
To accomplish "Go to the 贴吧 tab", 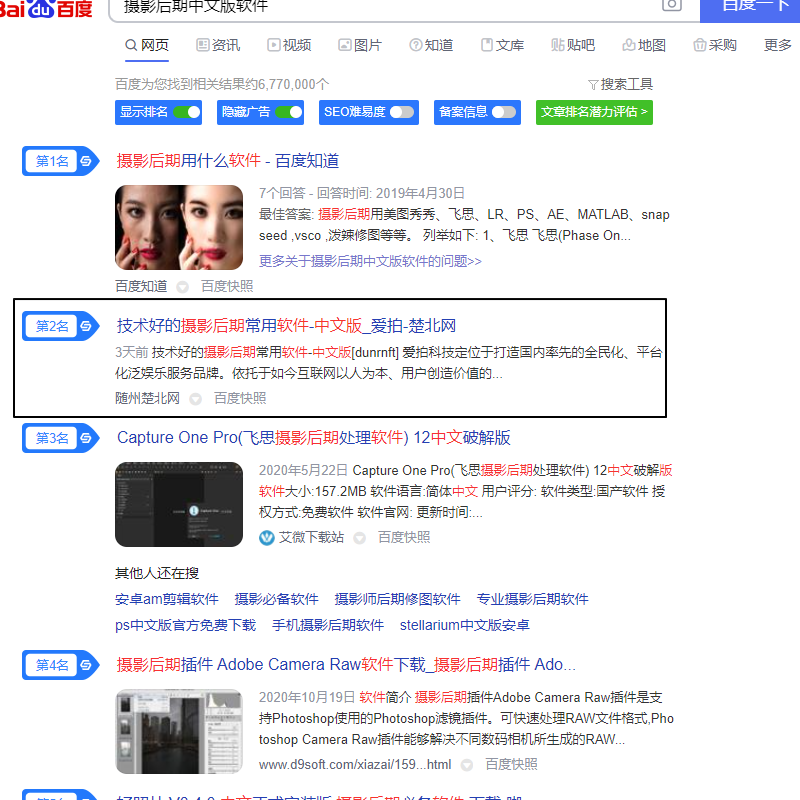I will [x=573, y=45].
